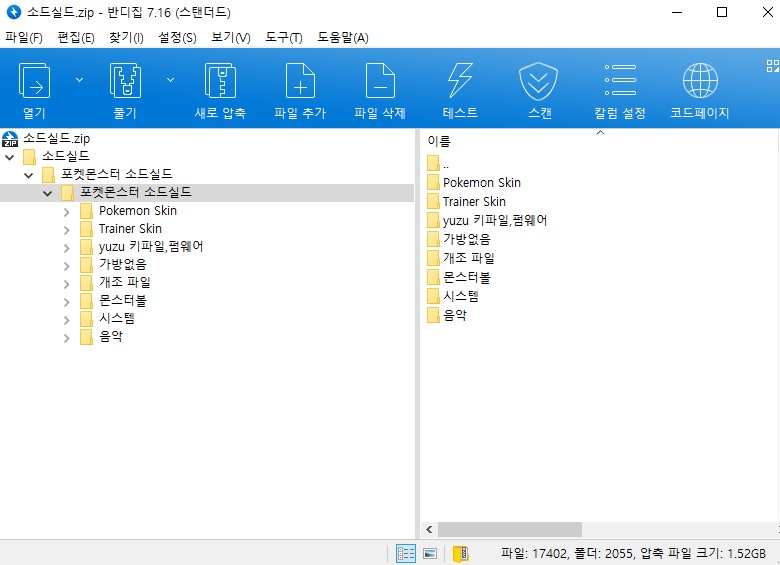Click the Bandizip app icon in title bar
The height and width of the screenshot is (565, 780).
13,12
